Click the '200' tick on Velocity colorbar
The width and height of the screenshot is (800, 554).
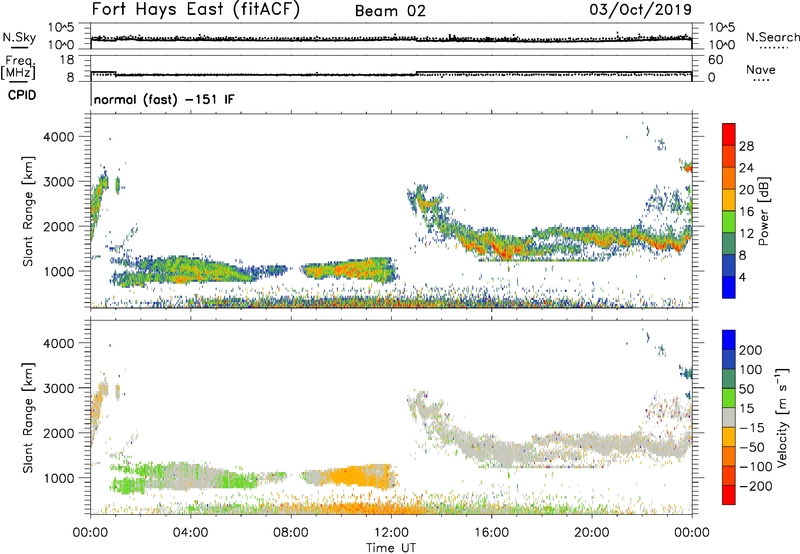pos(751,350)
